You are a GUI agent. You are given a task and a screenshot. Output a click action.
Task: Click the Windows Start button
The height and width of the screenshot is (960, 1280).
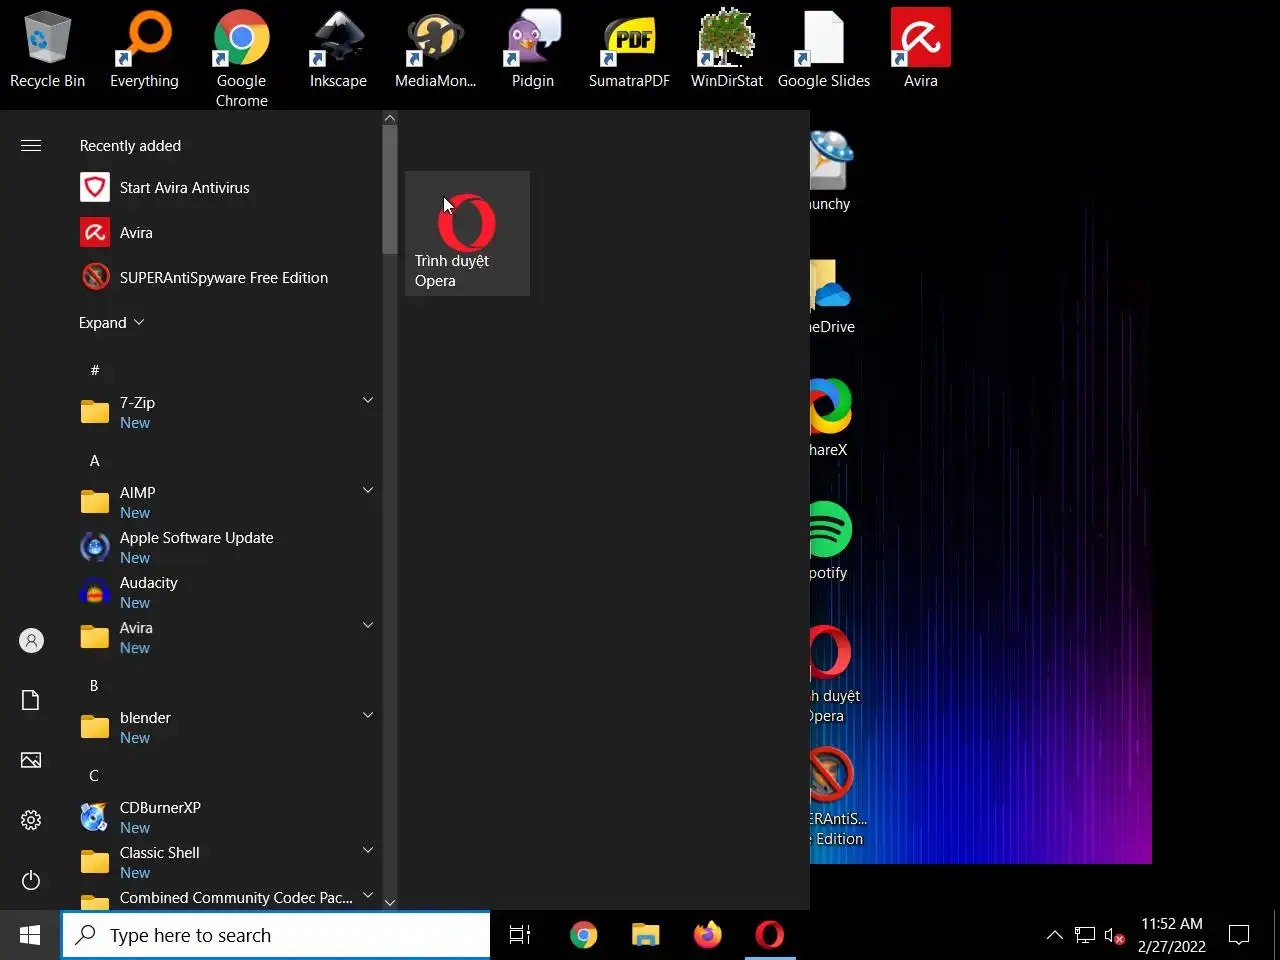tap(30, 935)
